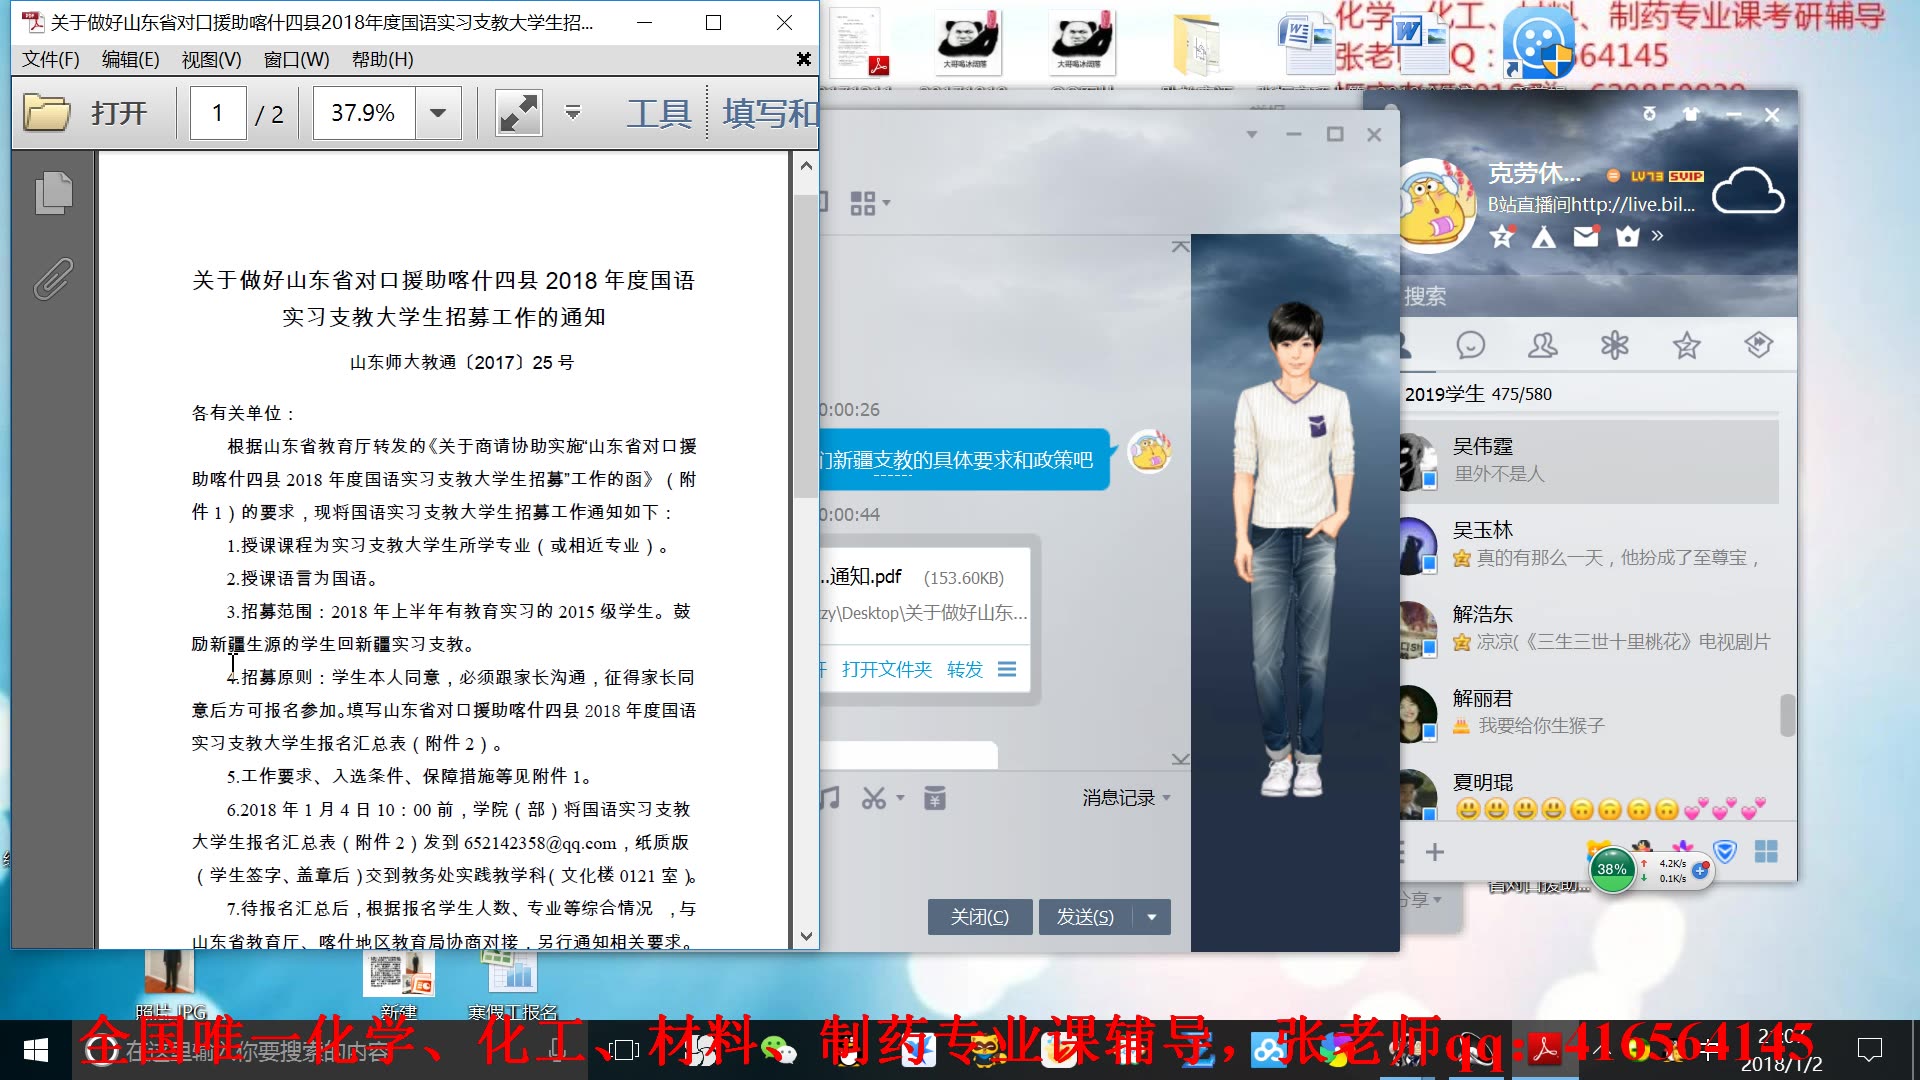Click 转发 forward link on file message
1920x1080 pixels.
tap(965, 669)
